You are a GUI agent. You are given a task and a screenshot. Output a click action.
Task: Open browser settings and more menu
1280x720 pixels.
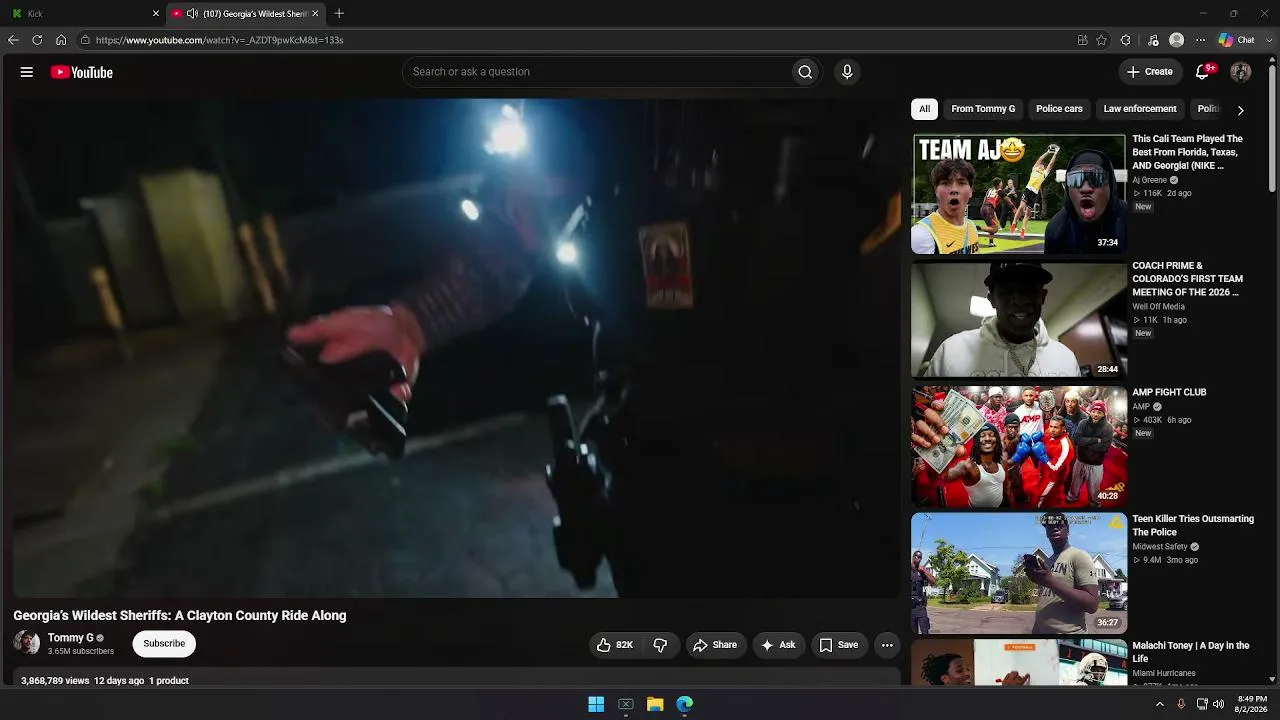tap(1201, 40)
